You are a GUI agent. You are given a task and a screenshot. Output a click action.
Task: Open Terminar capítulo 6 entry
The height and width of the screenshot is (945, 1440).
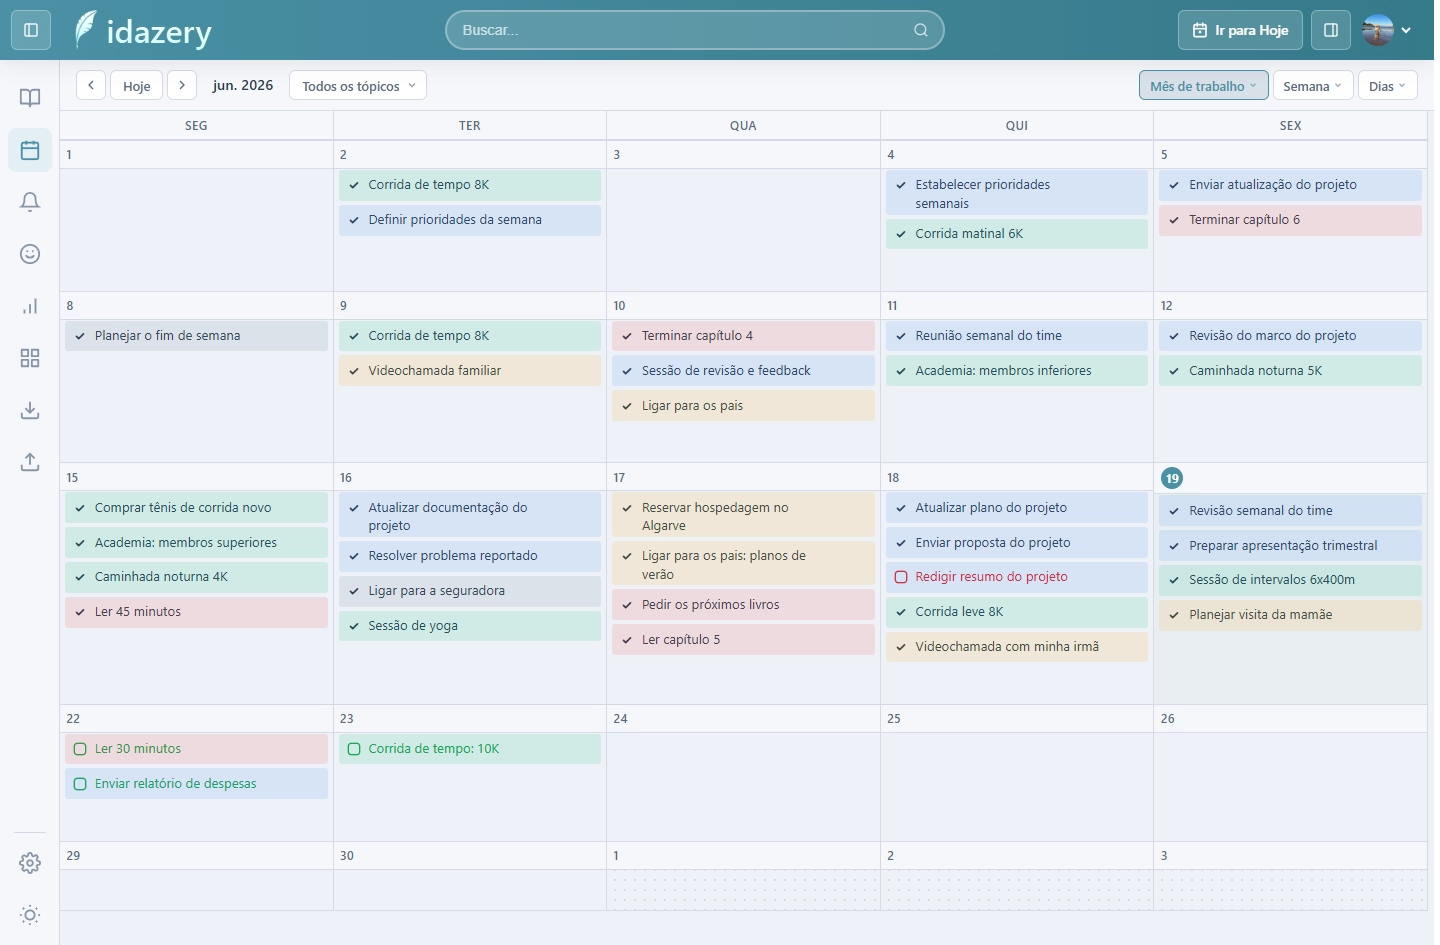coord(1291,220)
